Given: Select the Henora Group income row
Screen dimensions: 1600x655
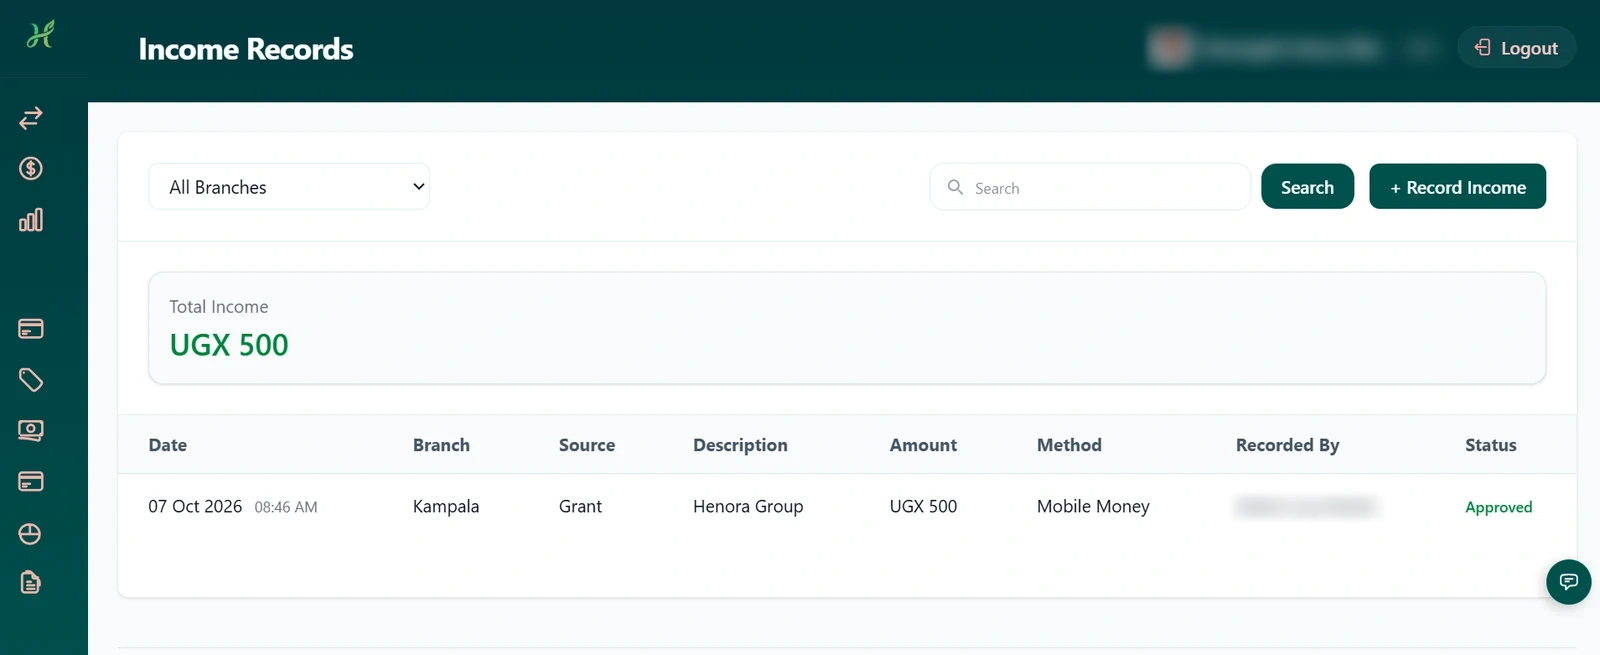Looking at the screenshot, I should click(847, 507).
